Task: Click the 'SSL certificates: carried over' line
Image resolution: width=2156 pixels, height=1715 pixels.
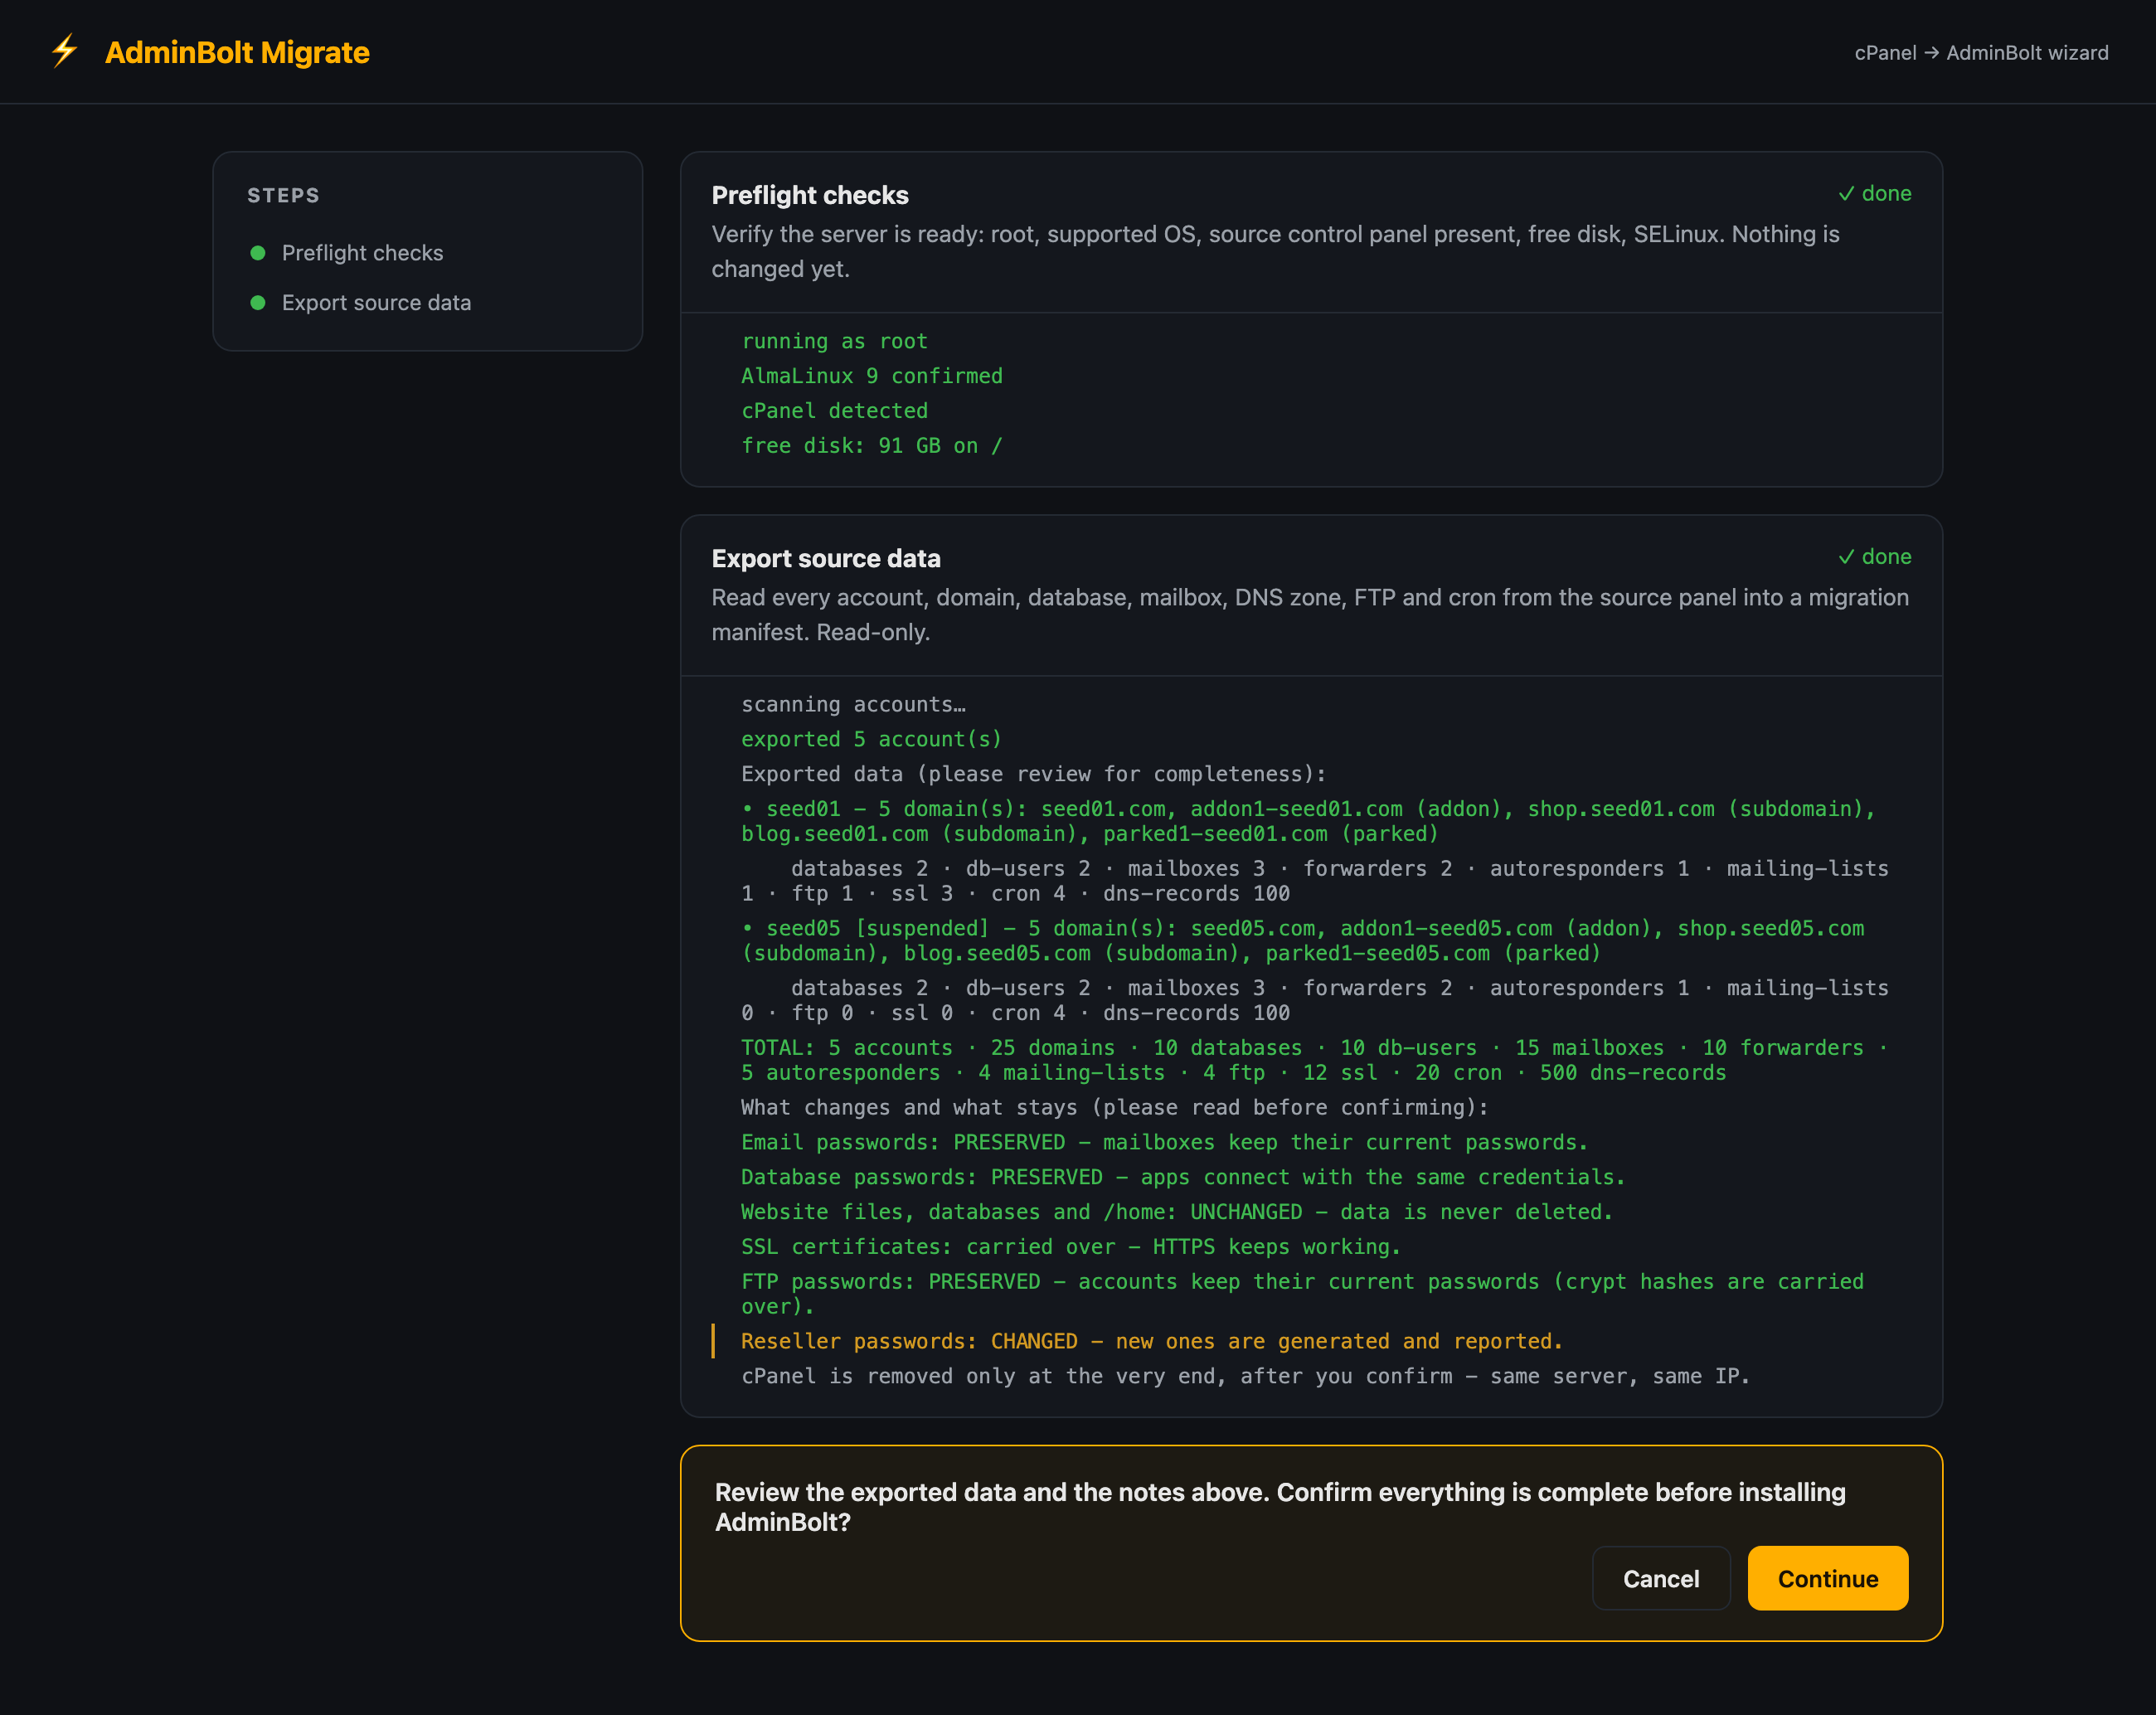Action: coord(1071,1247)
